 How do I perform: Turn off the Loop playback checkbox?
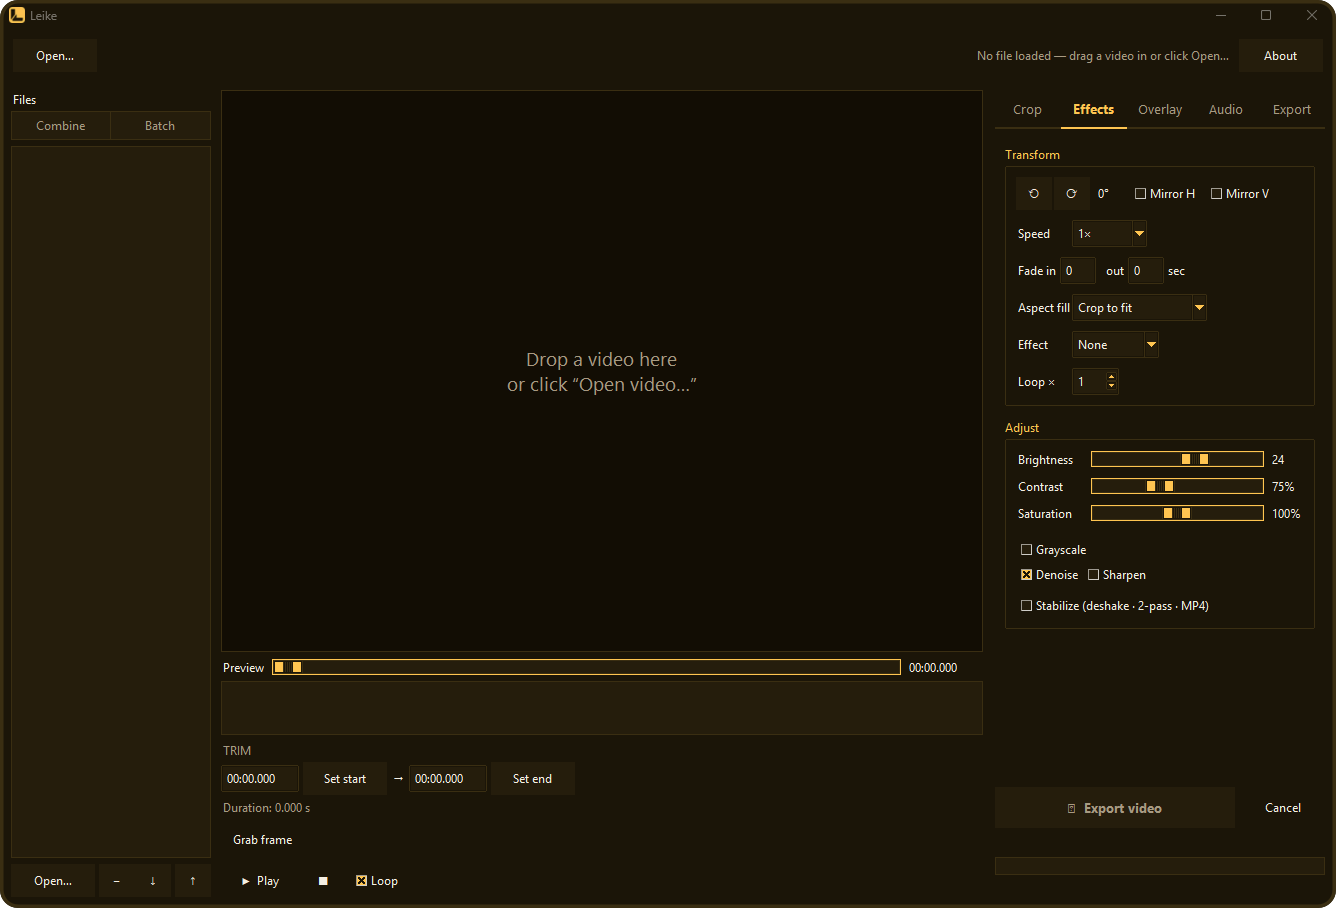pos(377,881)
